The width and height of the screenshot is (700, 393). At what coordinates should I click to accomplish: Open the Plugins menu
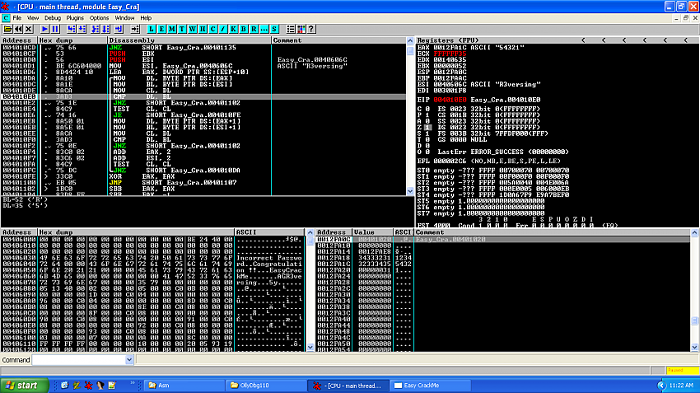[x=75, y=18]
